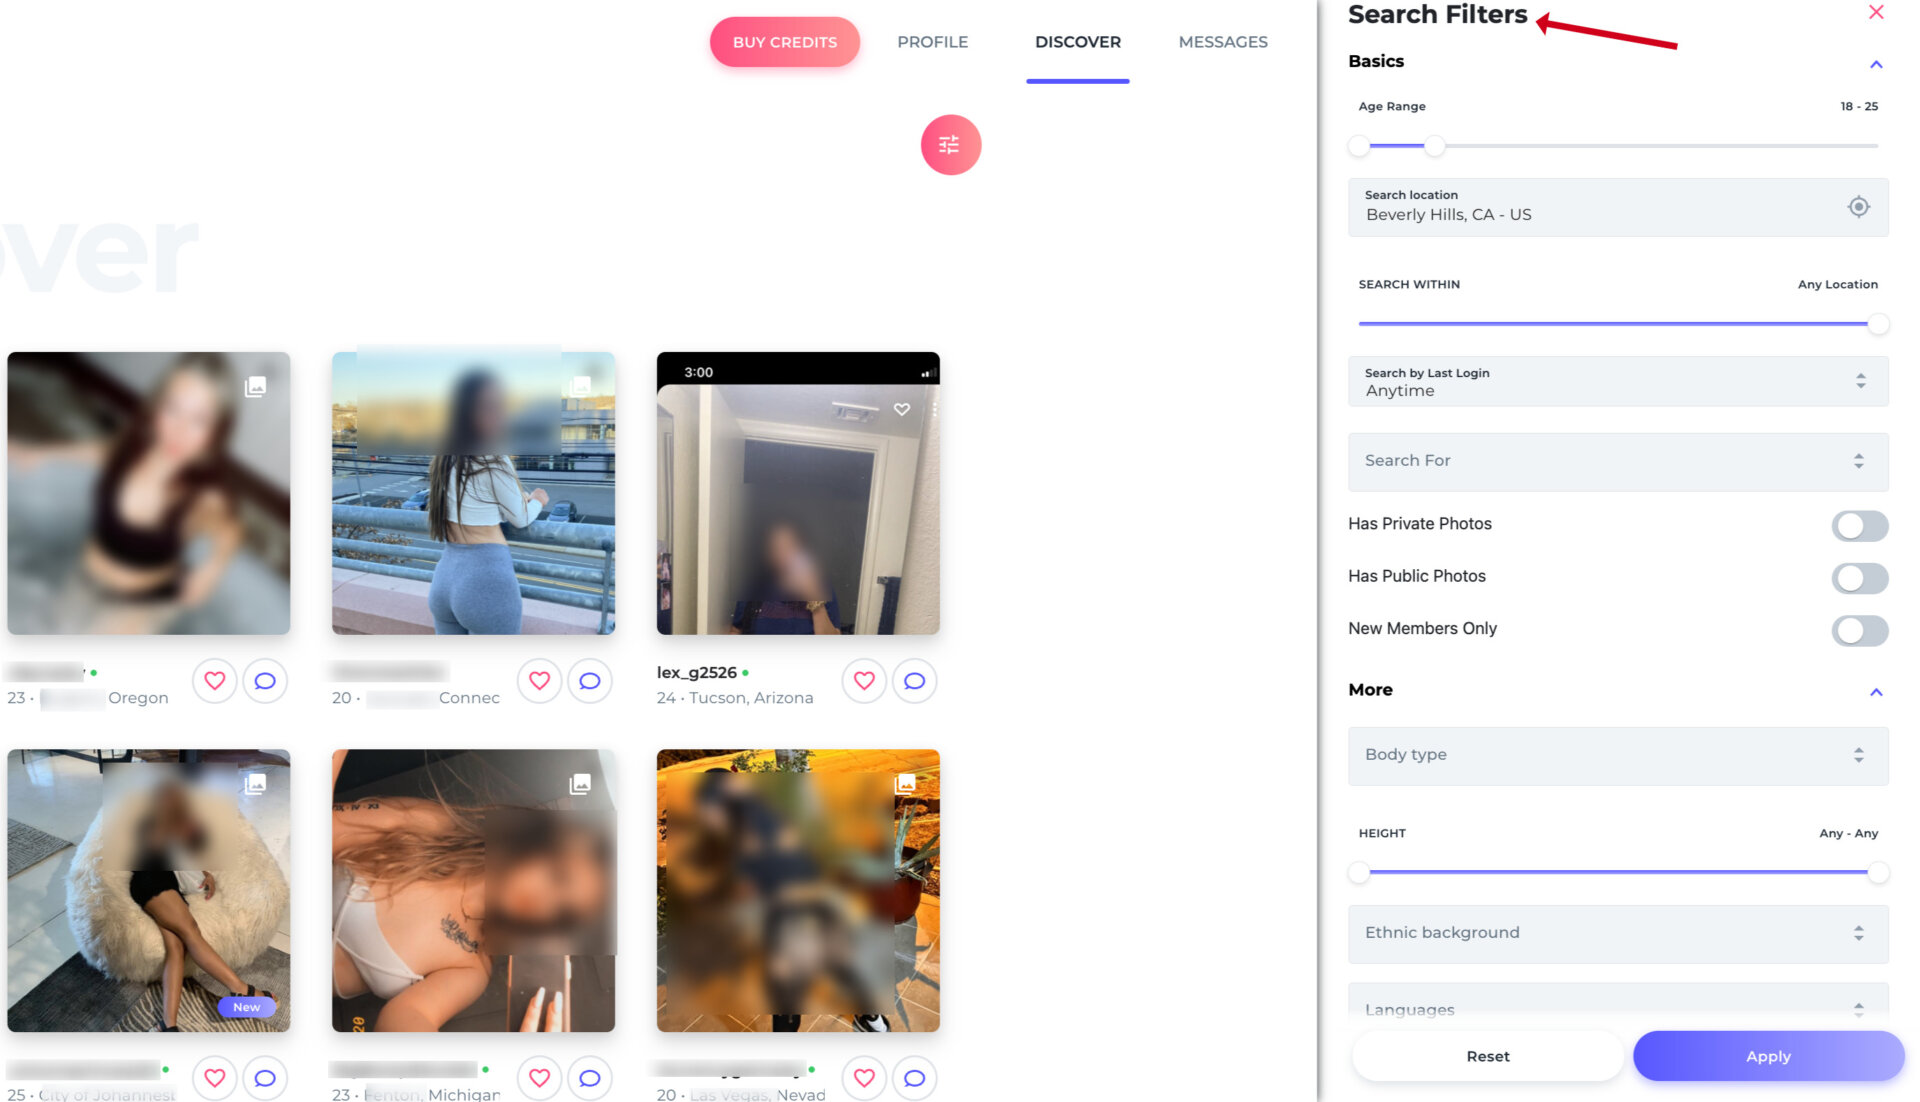
Task: Turn on New Members Only toggle
Action: (1859, 630)
